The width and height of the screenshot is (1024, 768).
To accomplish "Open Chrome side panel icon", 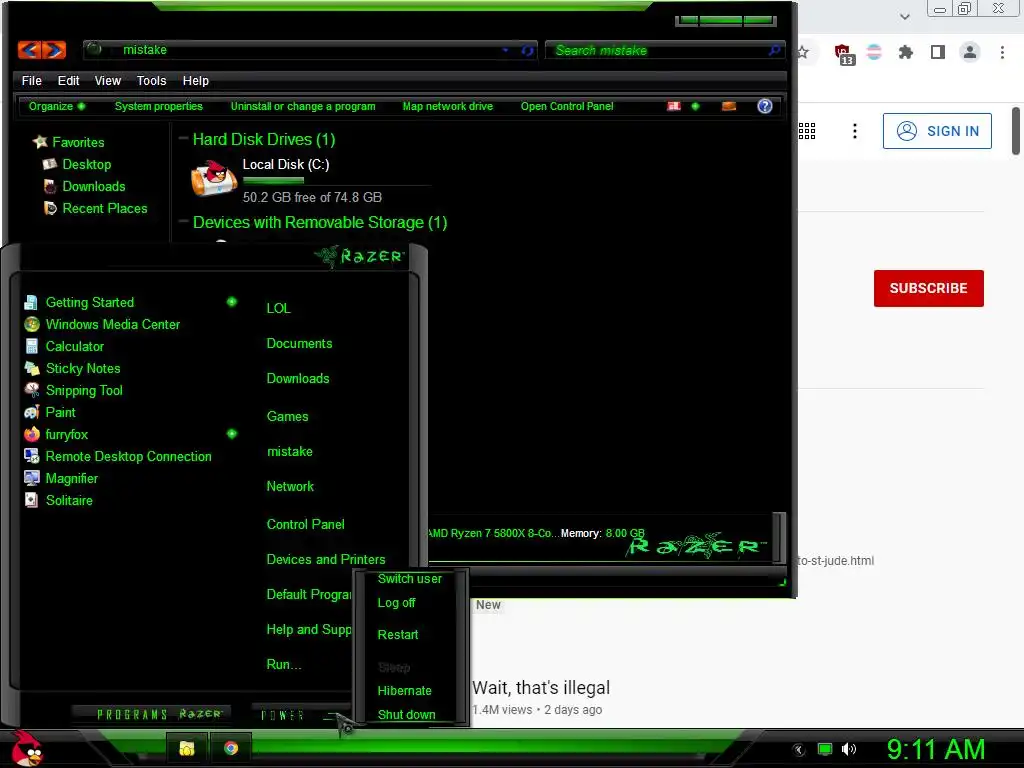I will click(x=938, y=52).
